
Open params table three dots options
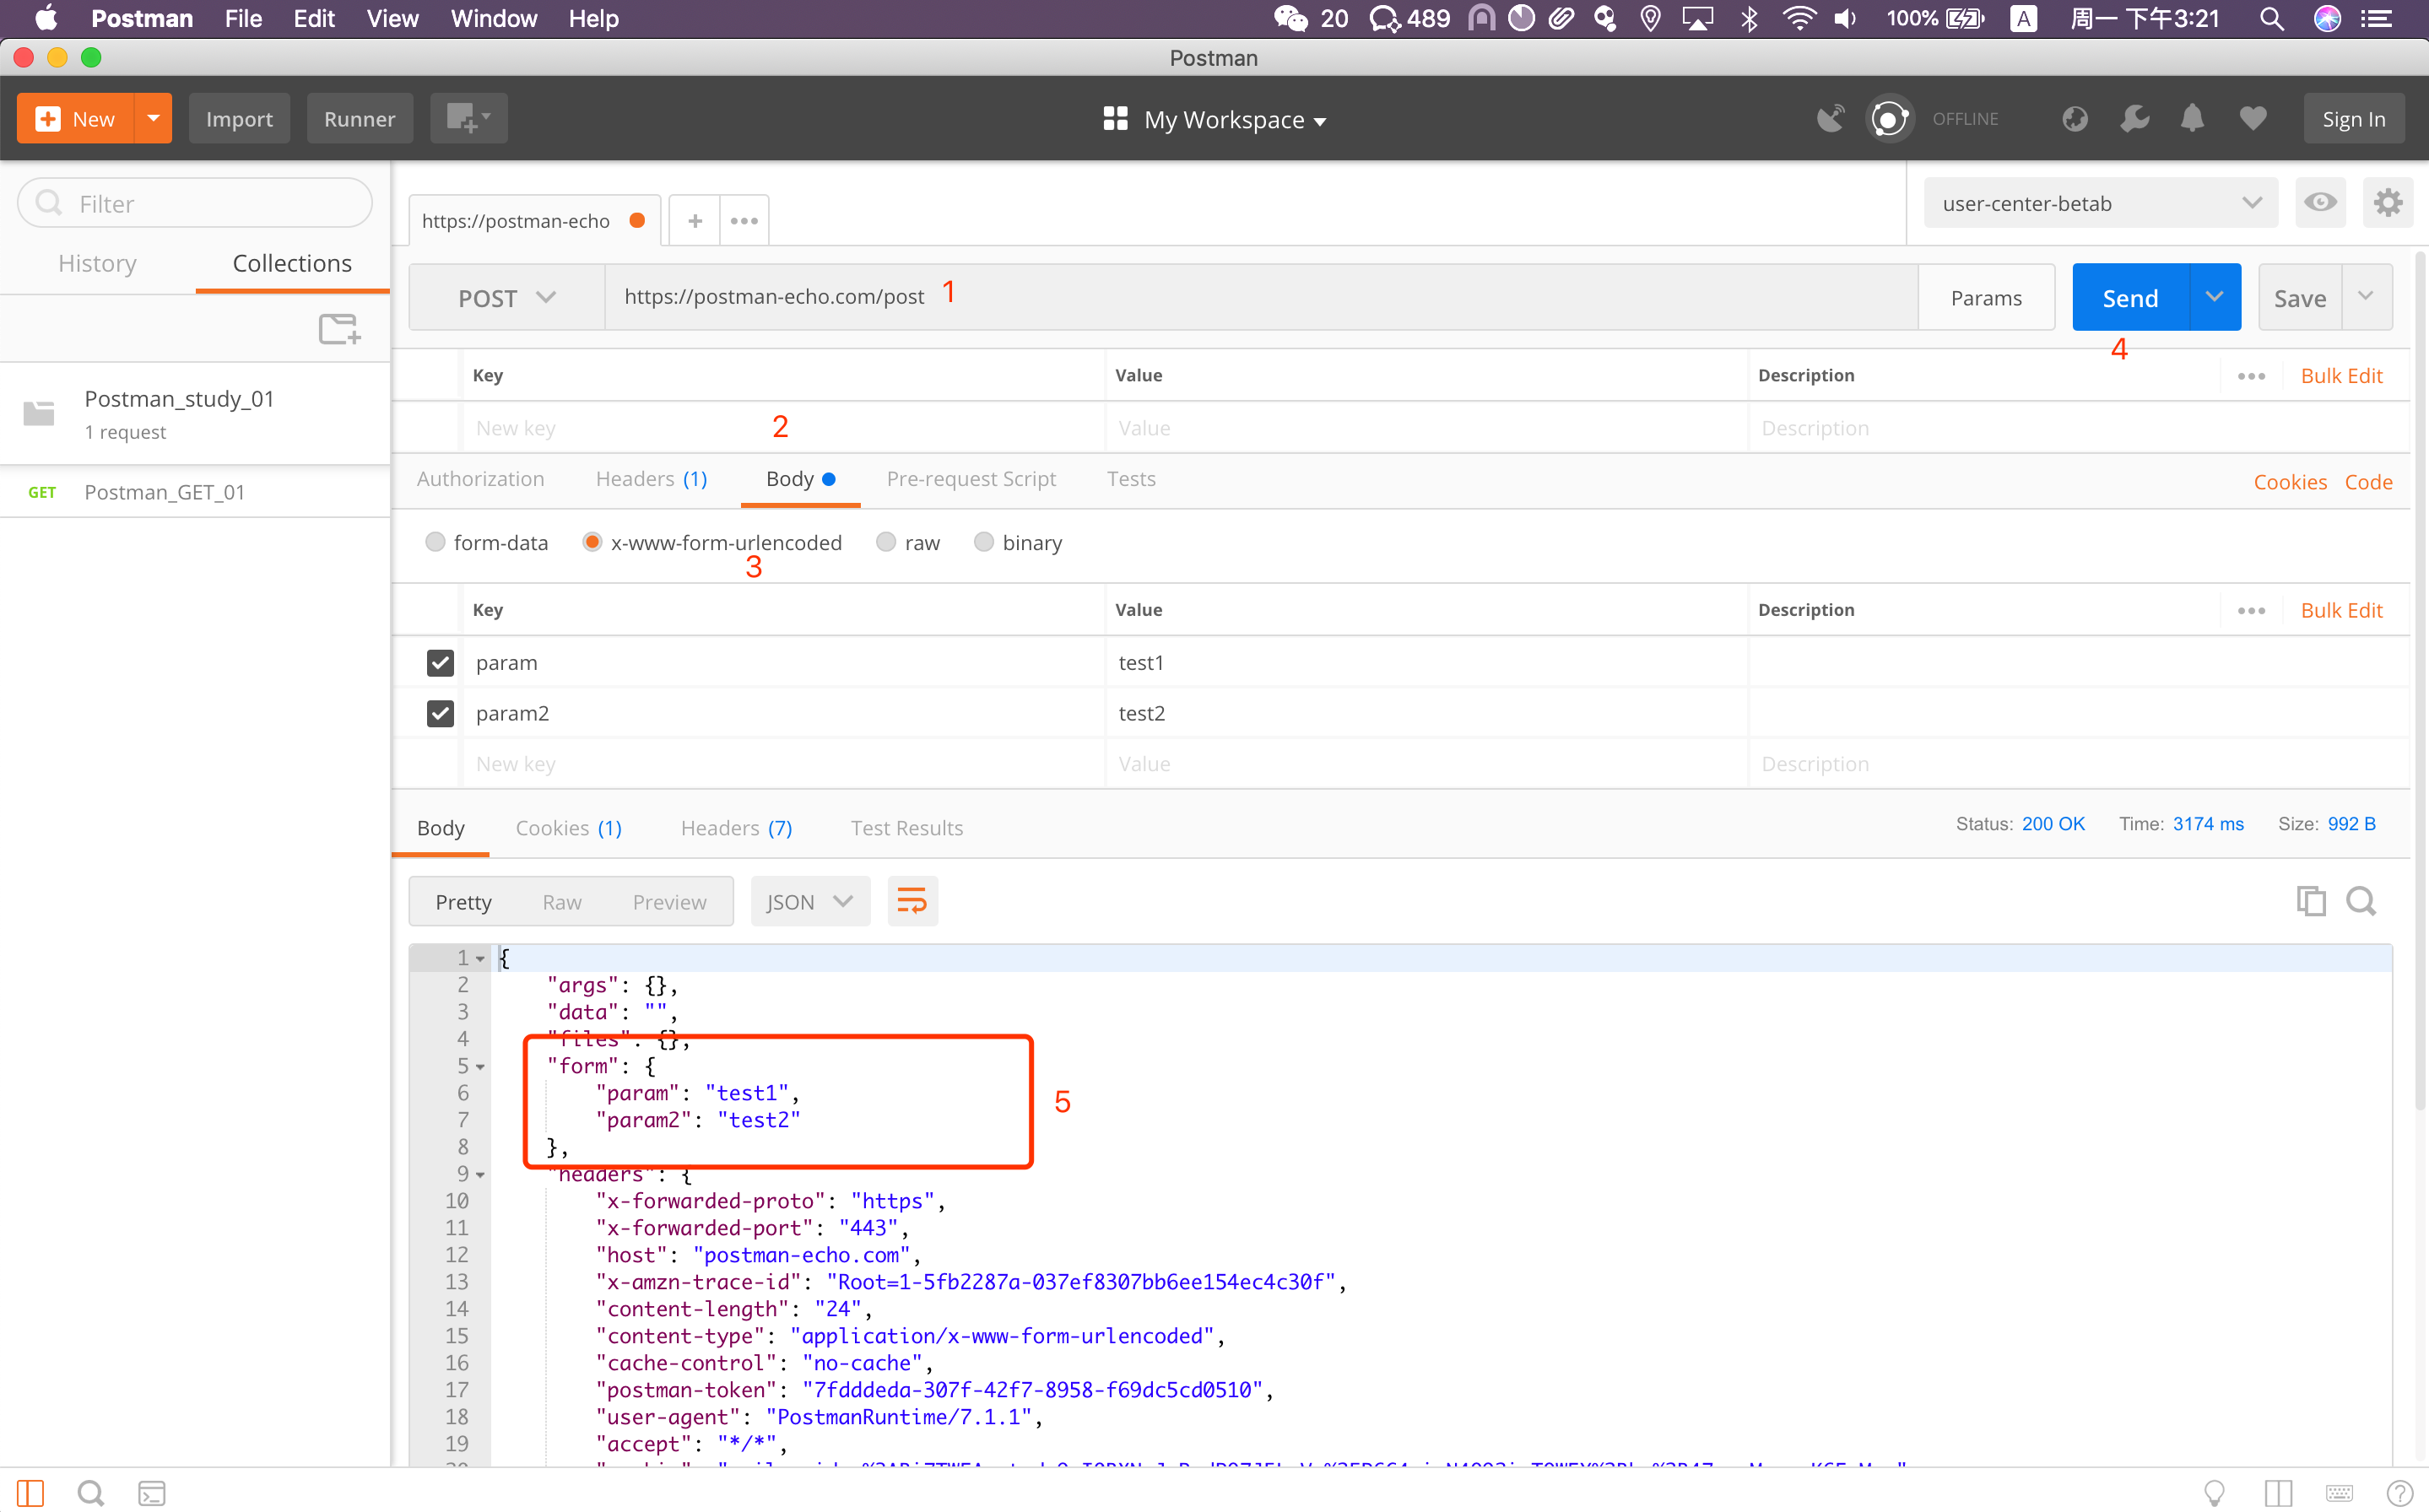[x=2251, y=376]
